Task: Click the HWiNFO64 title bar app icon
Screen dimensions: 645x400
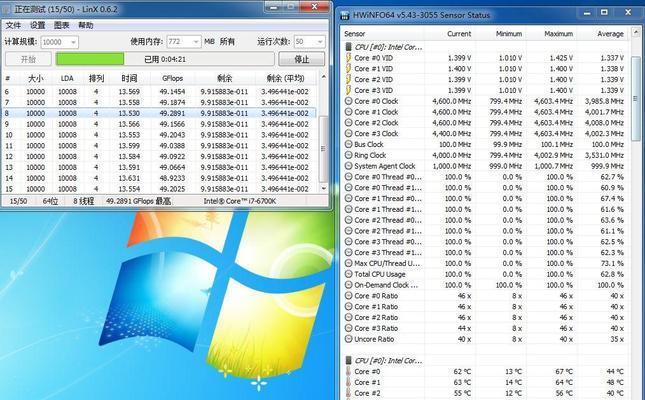Action: pyautogui.click(x=345, y=16)
